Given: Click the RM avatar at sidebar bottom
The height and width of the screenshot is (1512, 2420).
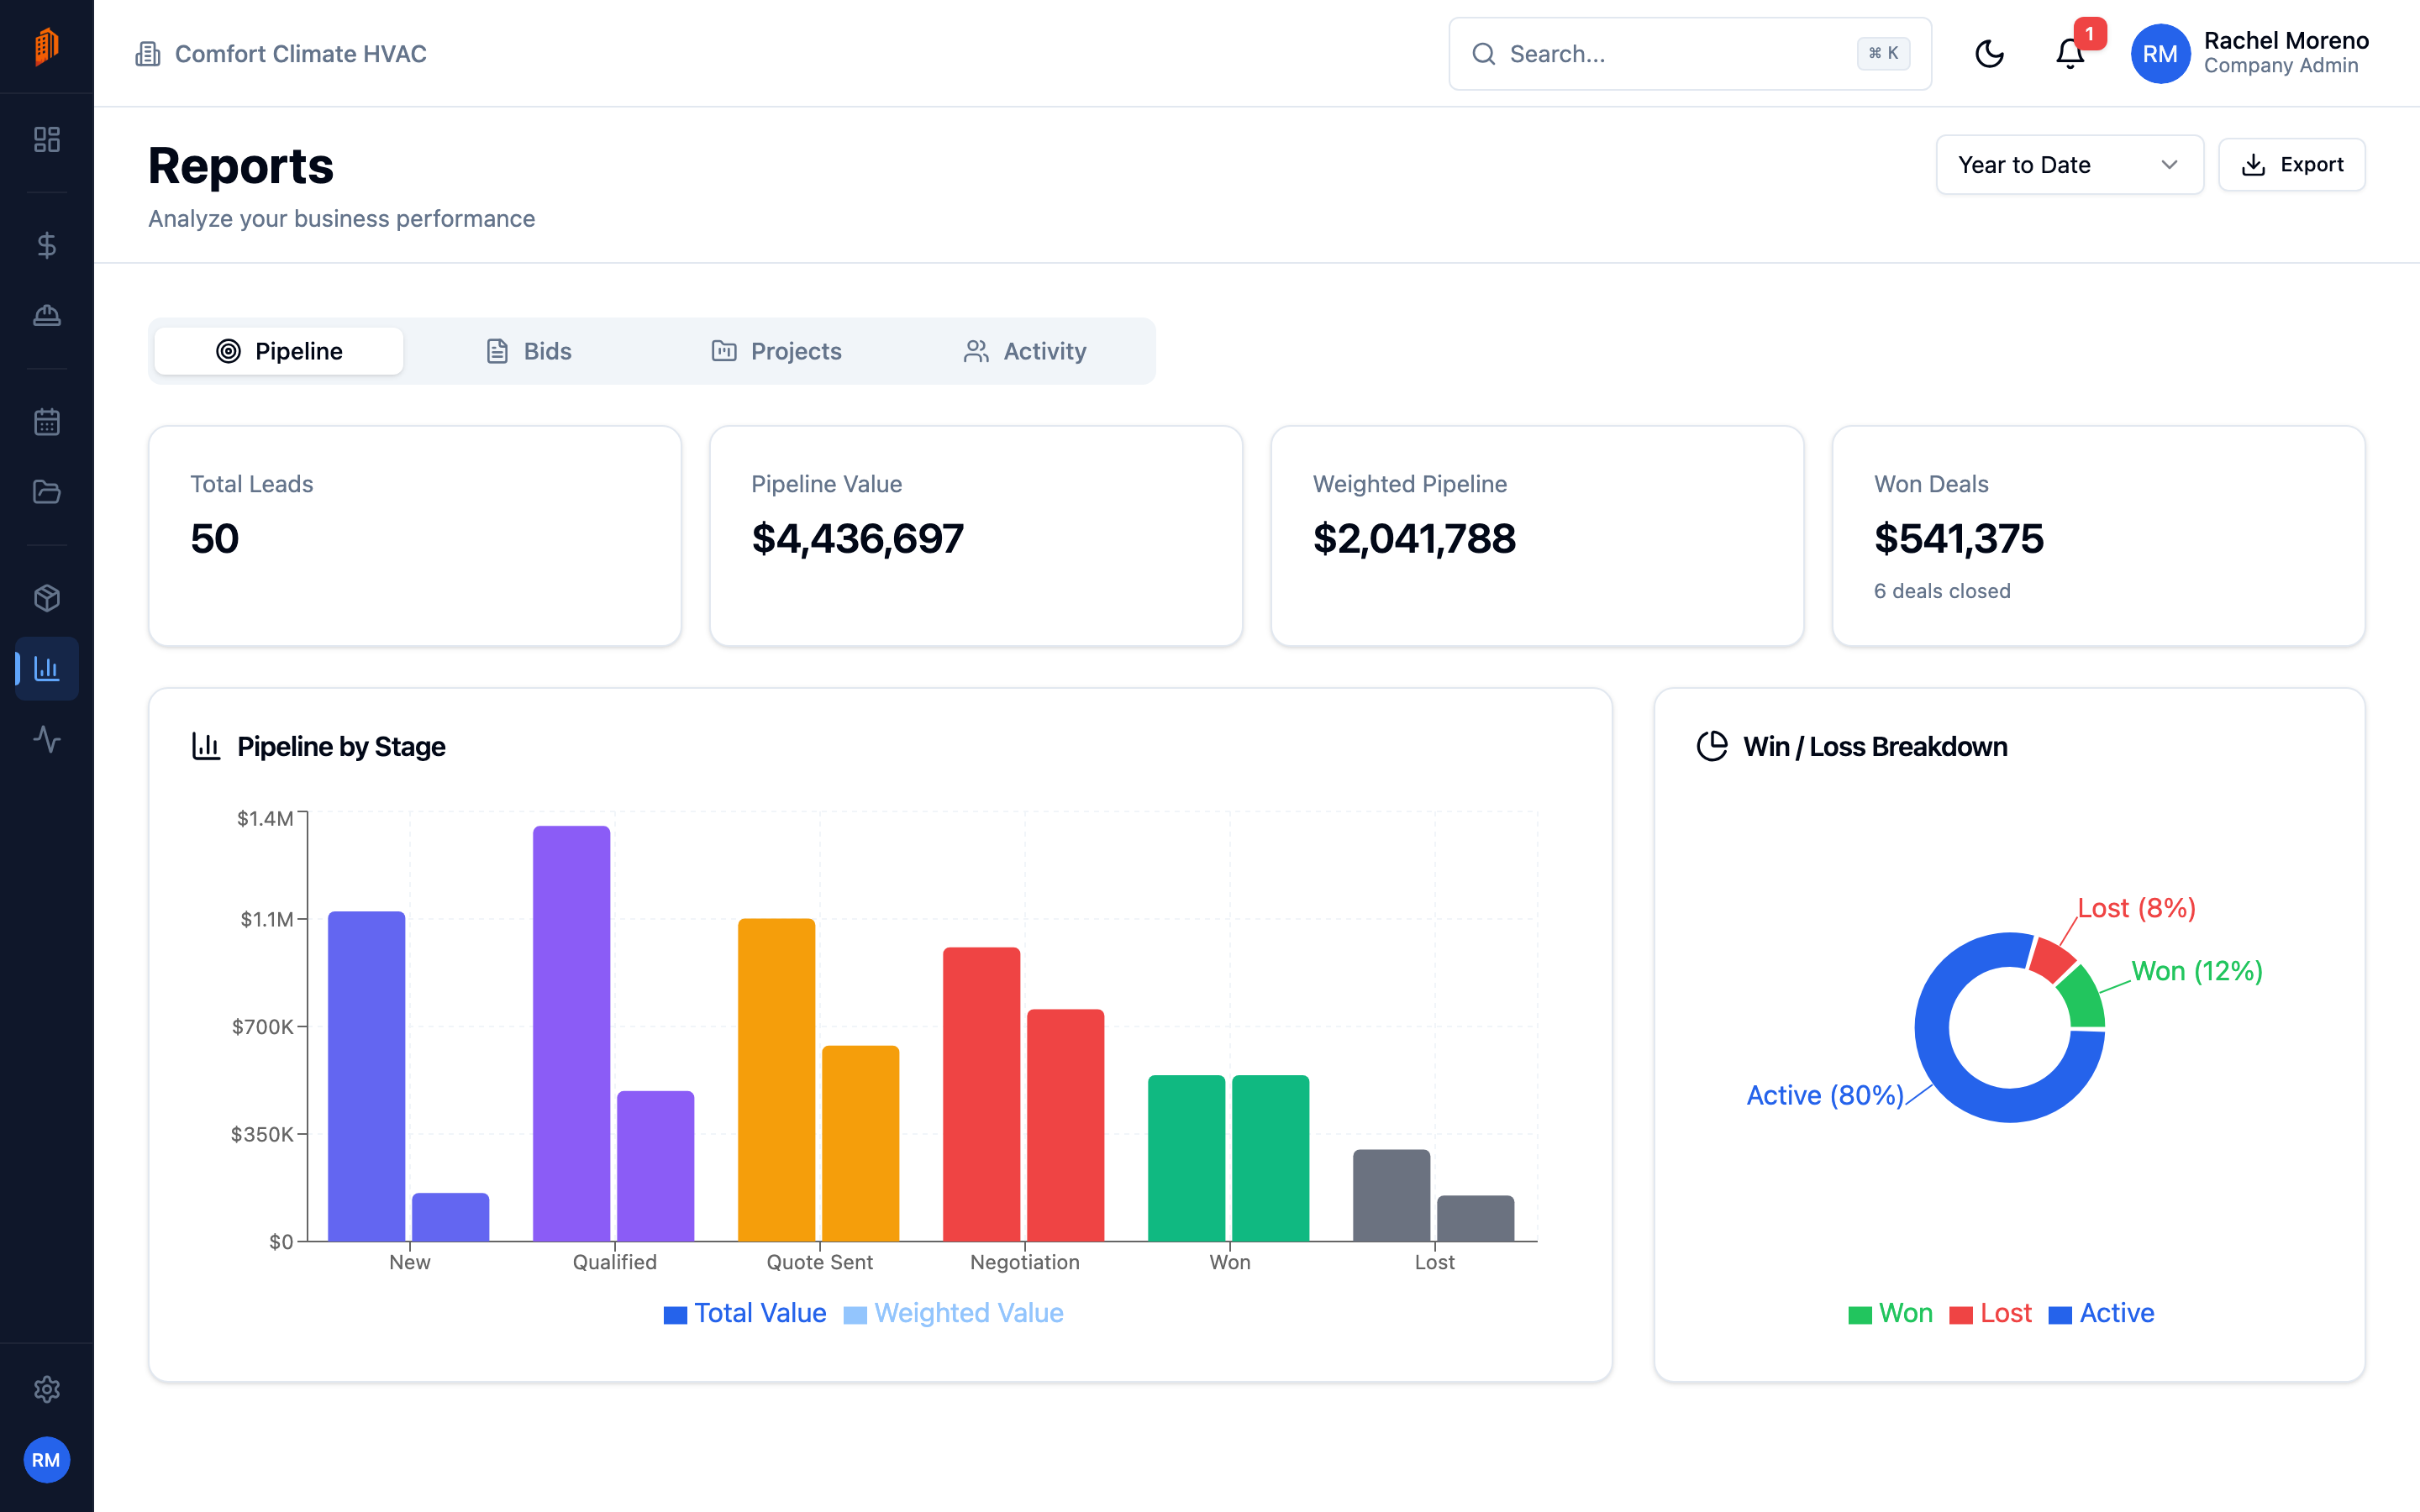Looking at the screenshot, I should [x=46, y=1460].
